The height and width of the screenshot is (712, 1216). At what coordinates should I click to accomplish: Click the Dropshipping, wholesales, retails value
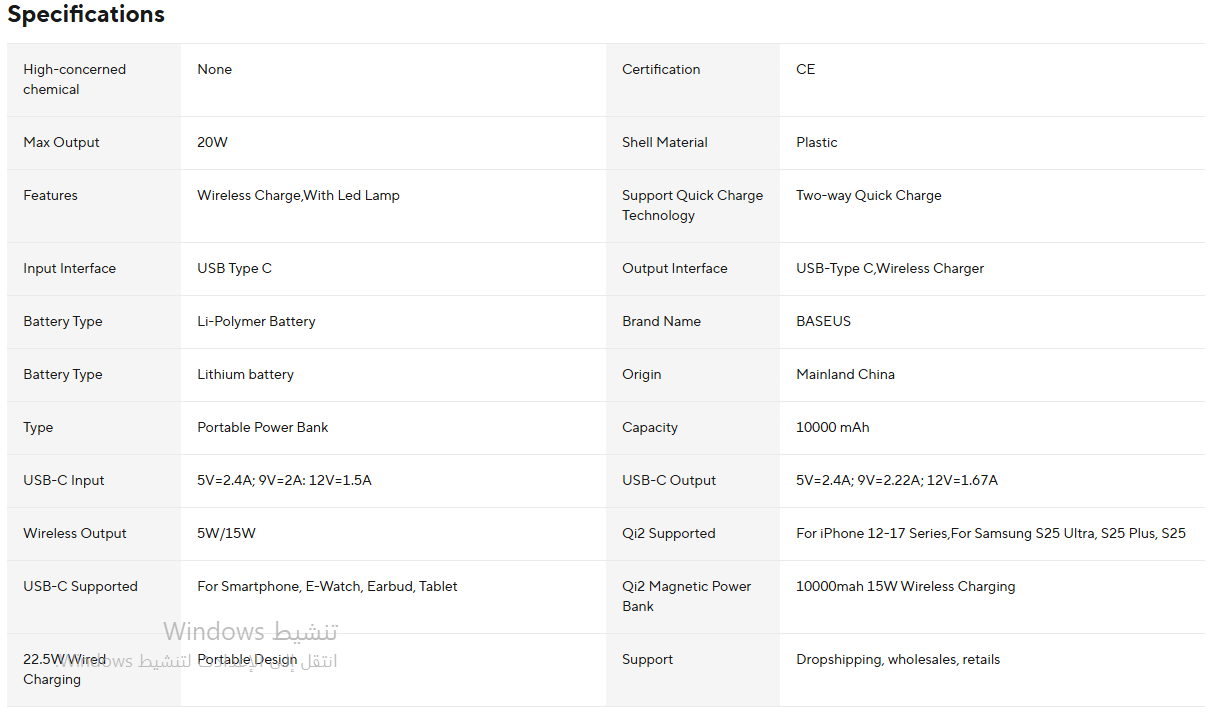[x=897, y=659]
